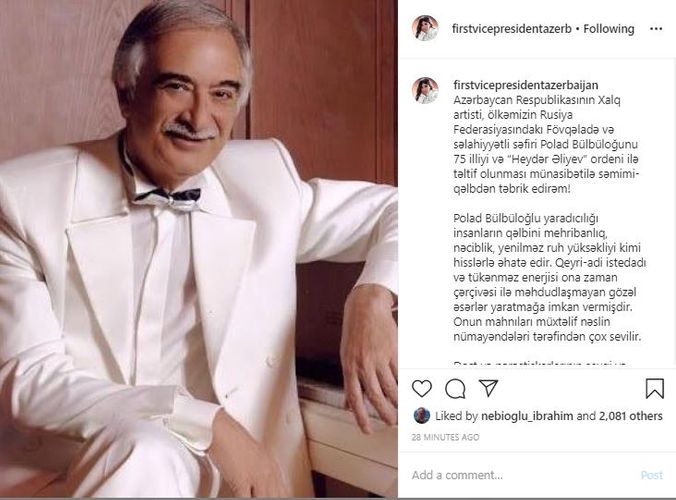The height and width of the screenshot is (500, 676).
Task: View the 2,081 others likes list
Action: tap(630, 416)
